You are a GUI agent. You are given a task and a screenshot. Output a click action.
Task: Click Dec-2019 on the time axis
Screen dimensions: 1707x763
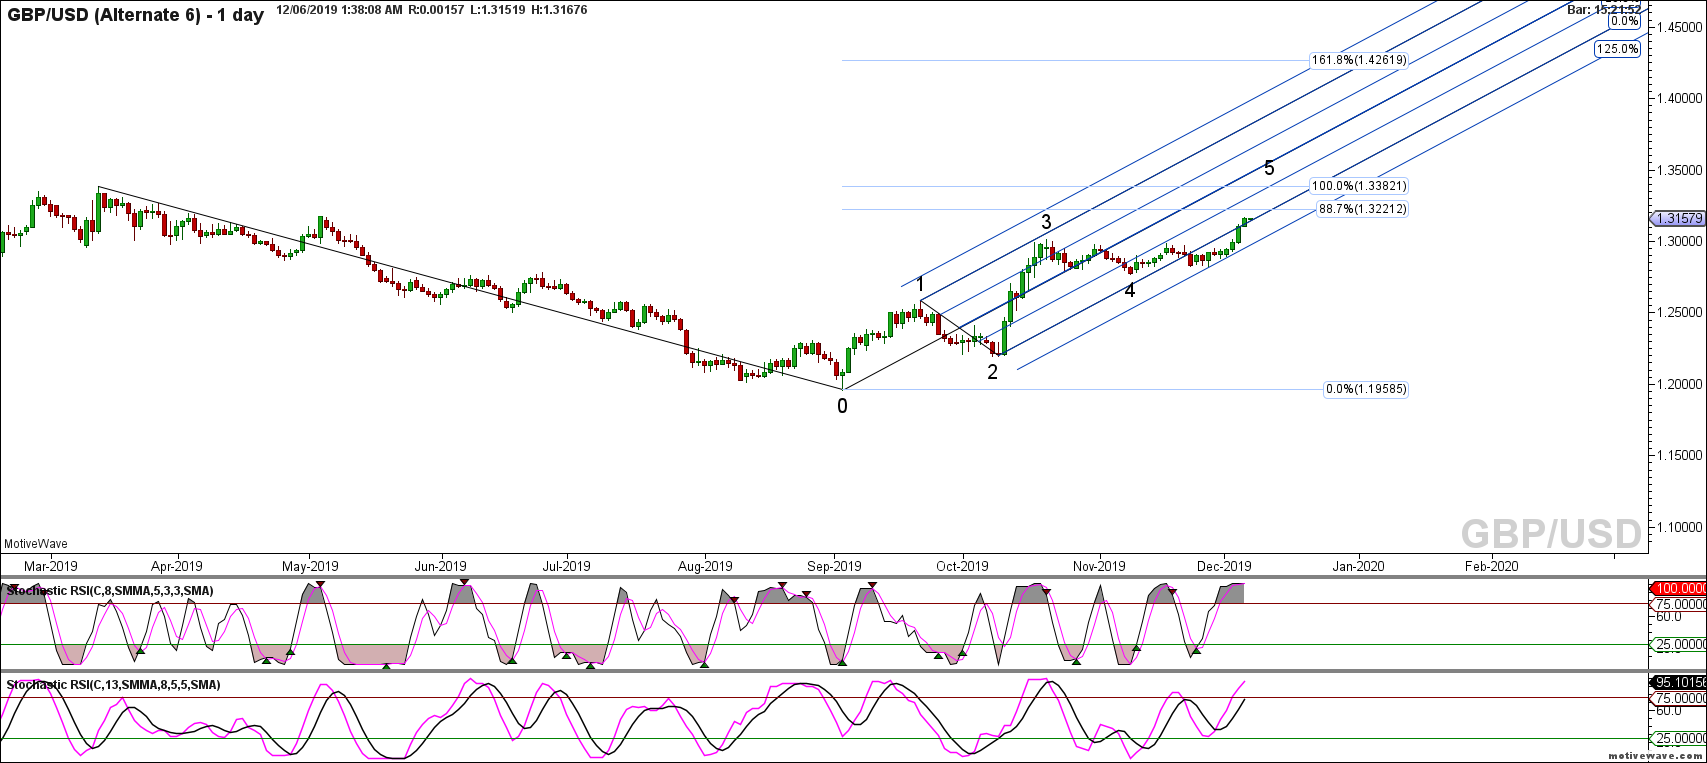1224,565
